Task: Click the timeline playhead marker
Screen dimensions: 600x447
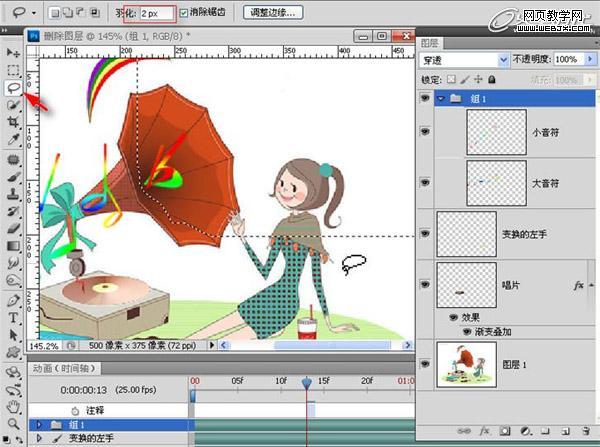Action: click(x=307, y=382)
